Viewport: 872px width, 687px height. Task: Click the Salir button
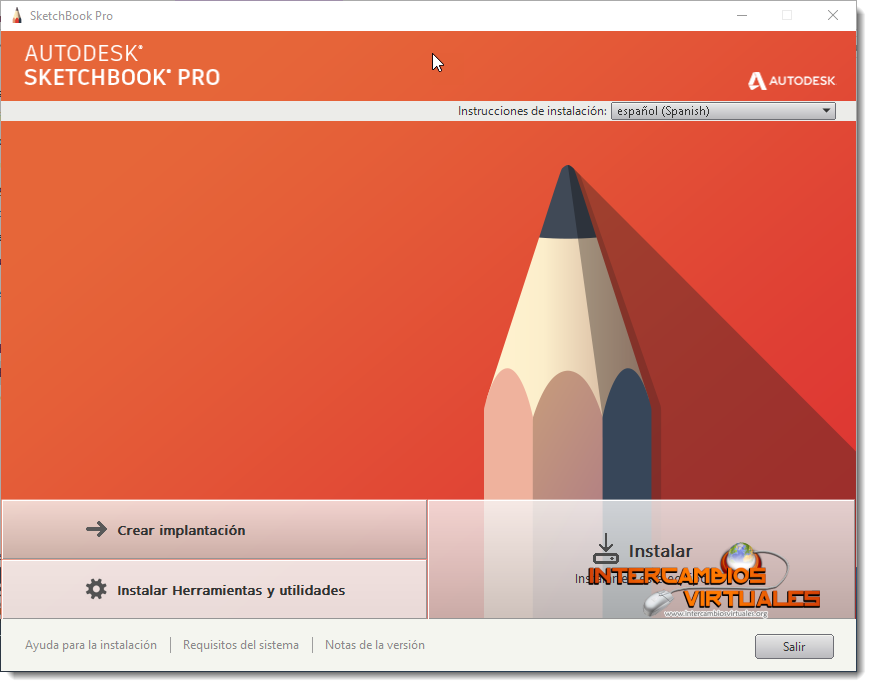point(794,646)
